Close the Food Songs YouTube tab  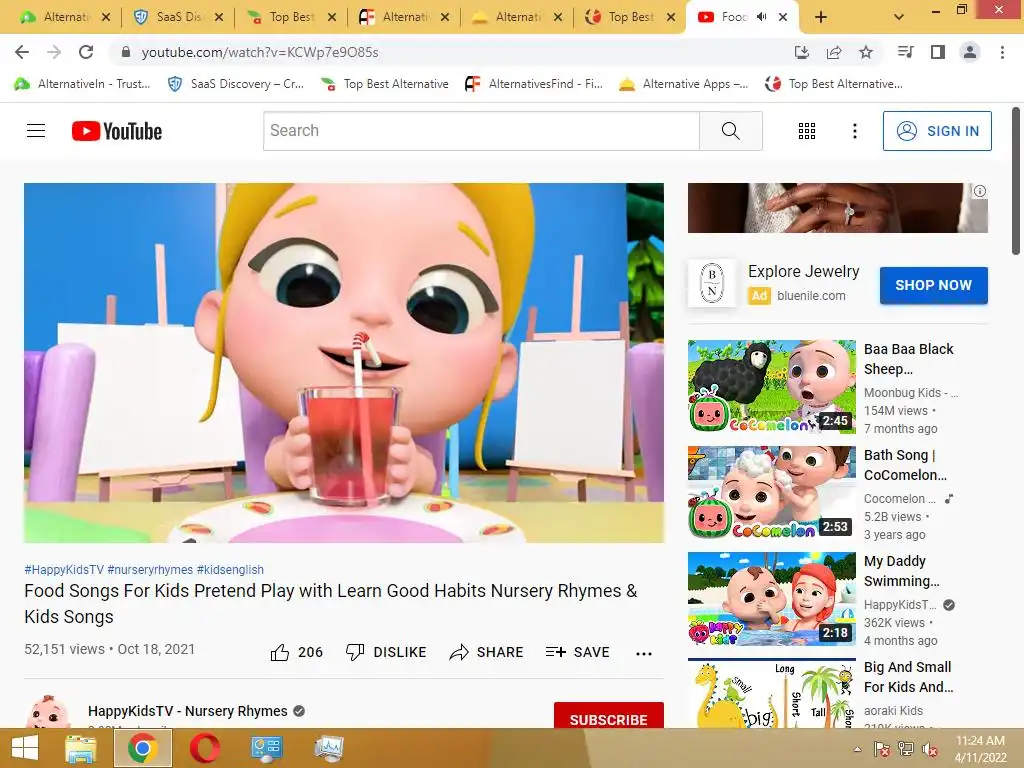tap(783, 18)
